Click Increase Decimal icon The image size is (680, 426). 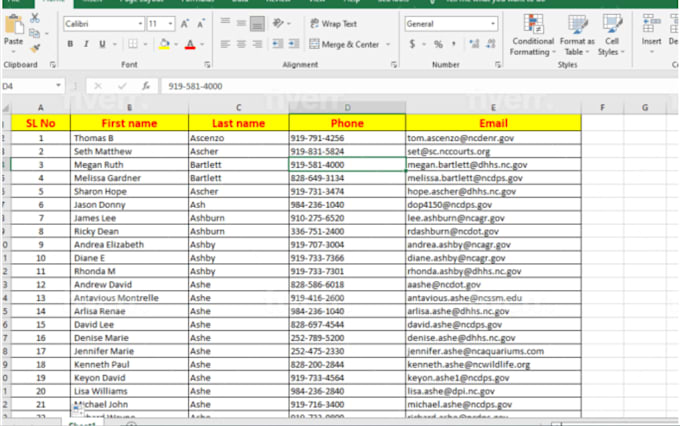tap(474, 44)
